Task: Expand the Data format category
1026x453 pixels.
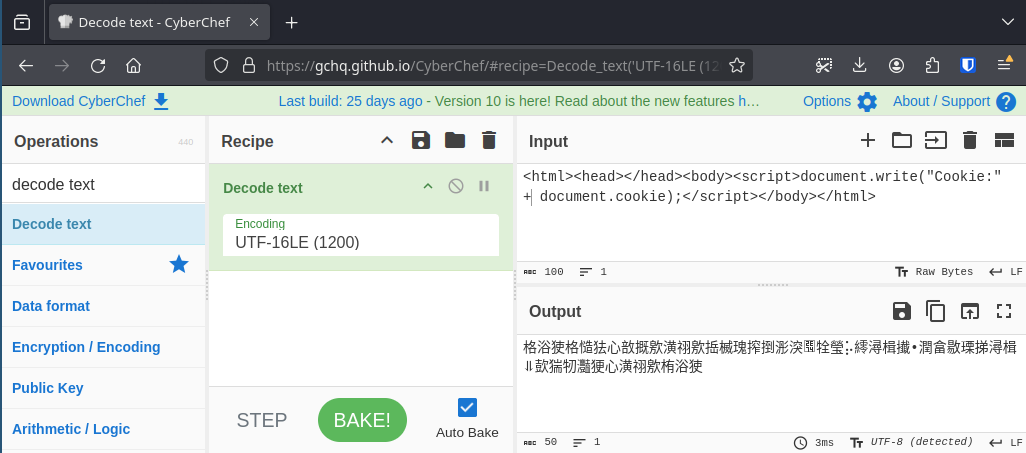Action: click(103, 306)
